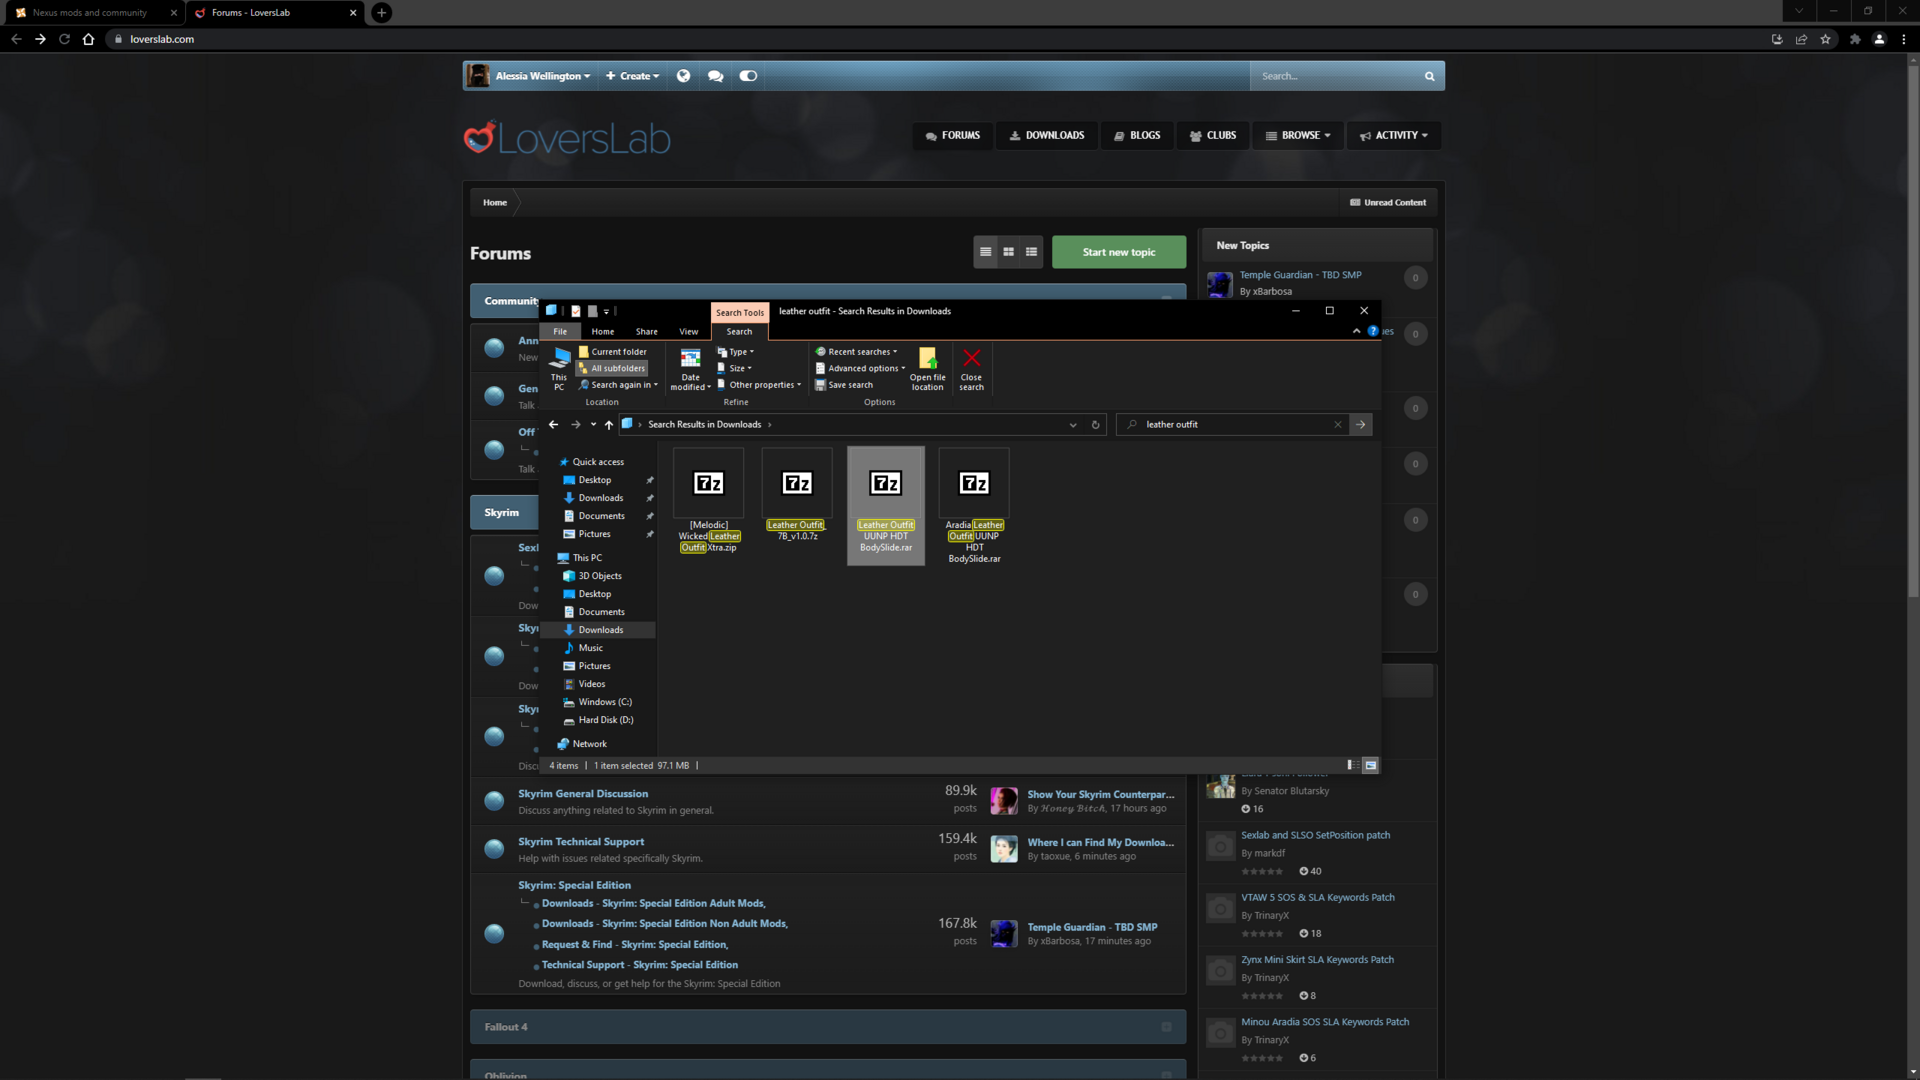Click browser reload button
Screen dimensions: 1920x1080
pos(65,39)
